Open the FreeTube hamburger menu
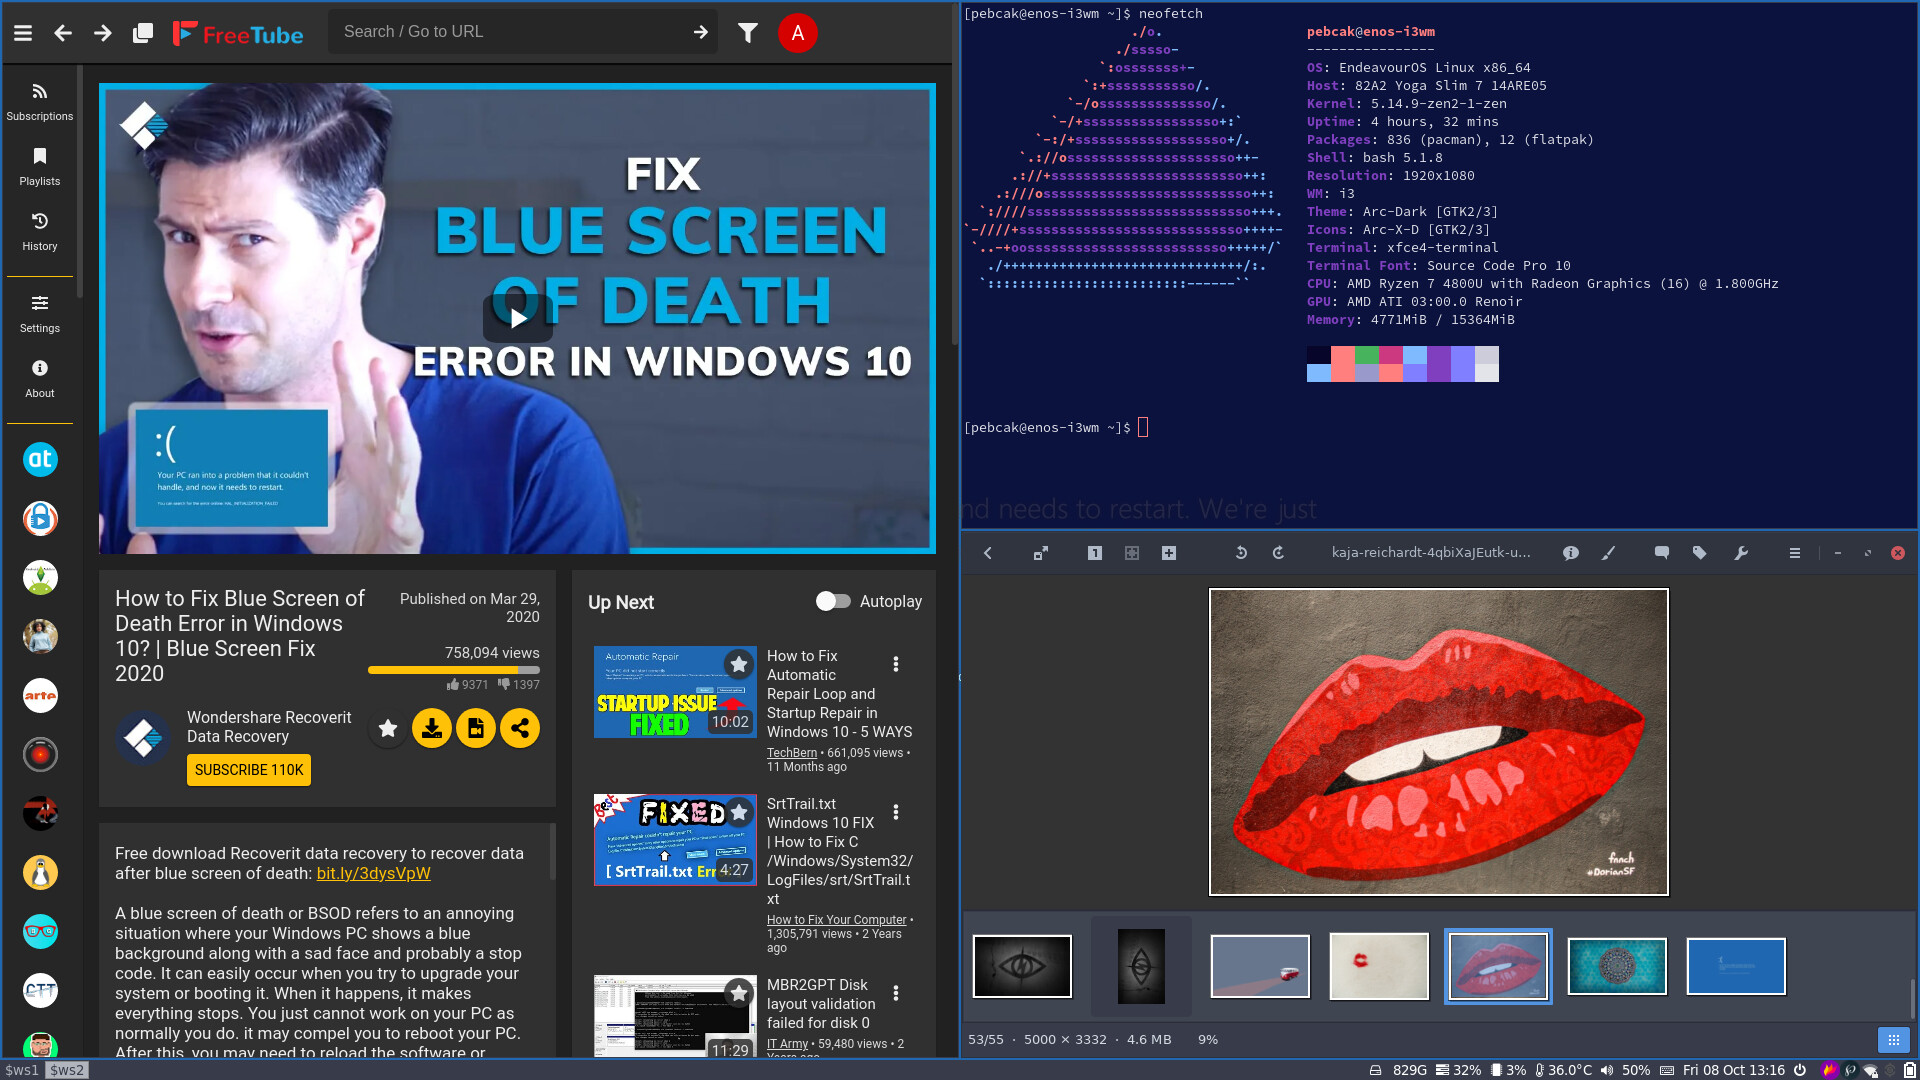1920x1080 pixels. tap(23, 33)
